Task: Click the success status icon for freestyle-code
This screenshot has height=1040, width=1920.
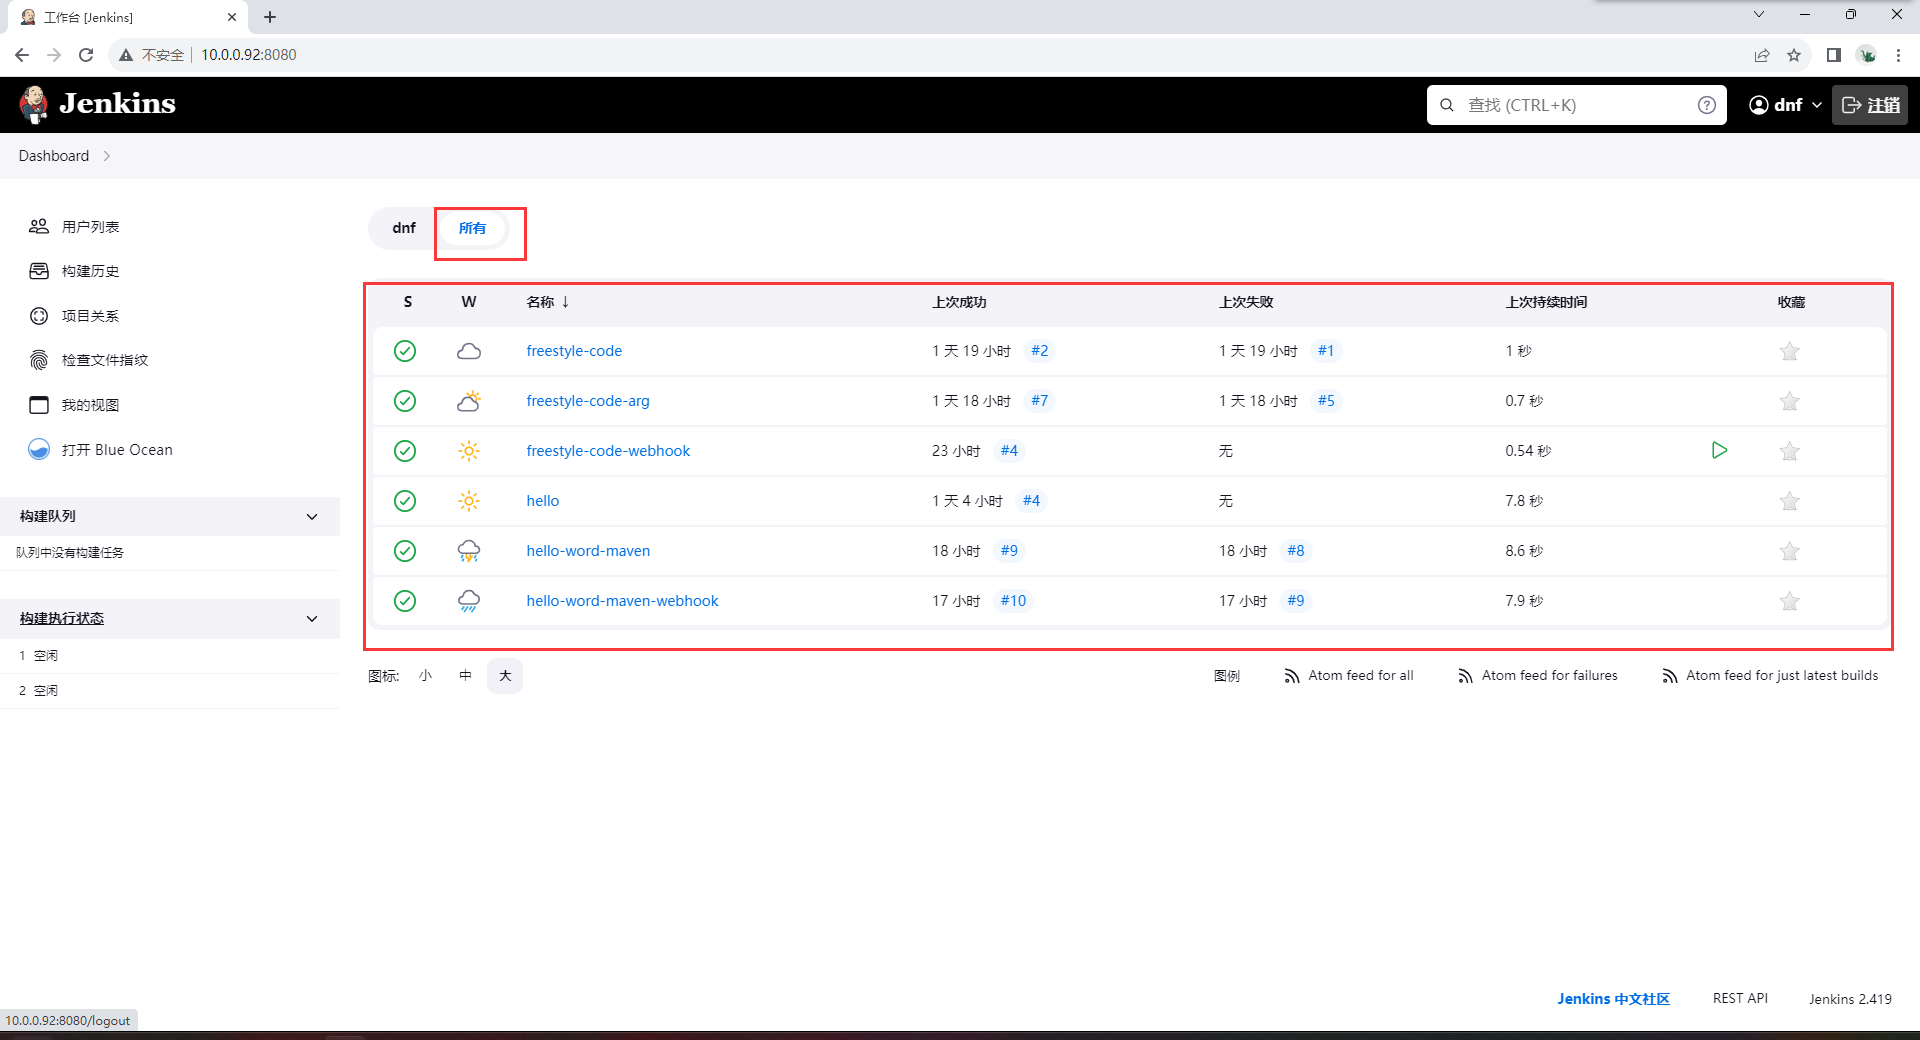Action: [405, 351]
